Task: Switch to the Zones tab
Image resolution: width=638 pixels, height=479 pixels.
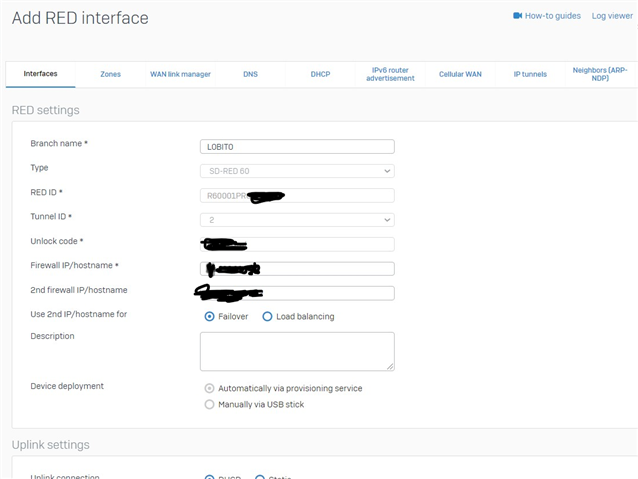Action: 110,74
